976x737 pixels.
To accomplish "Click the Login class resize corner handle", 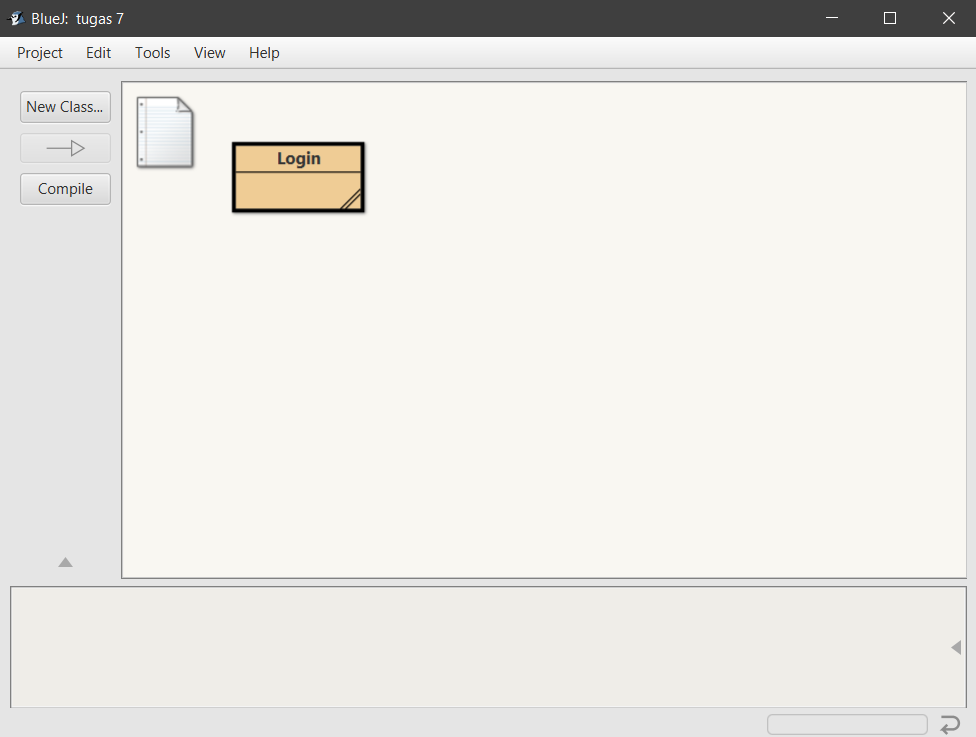I will [352, 199].
